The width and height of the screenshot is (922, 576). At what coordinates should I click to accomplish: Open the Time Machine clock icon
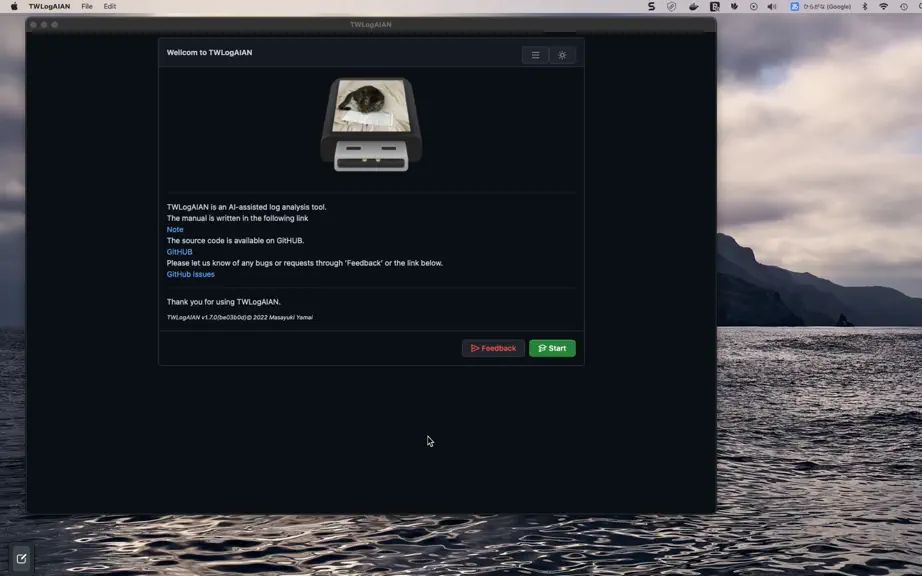pyautogui.click(x=904, y=6)
